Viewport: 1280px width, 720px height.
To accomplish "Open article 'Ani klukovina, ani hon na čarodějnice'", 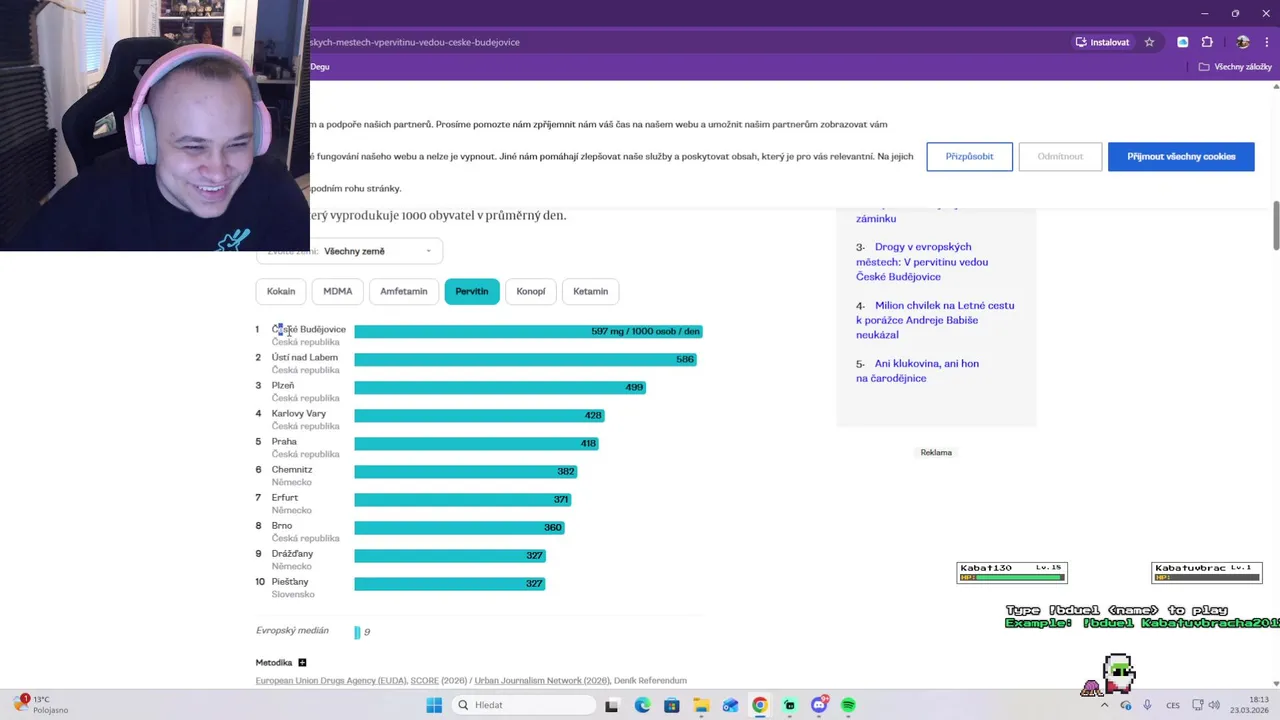I will [917, 371].
